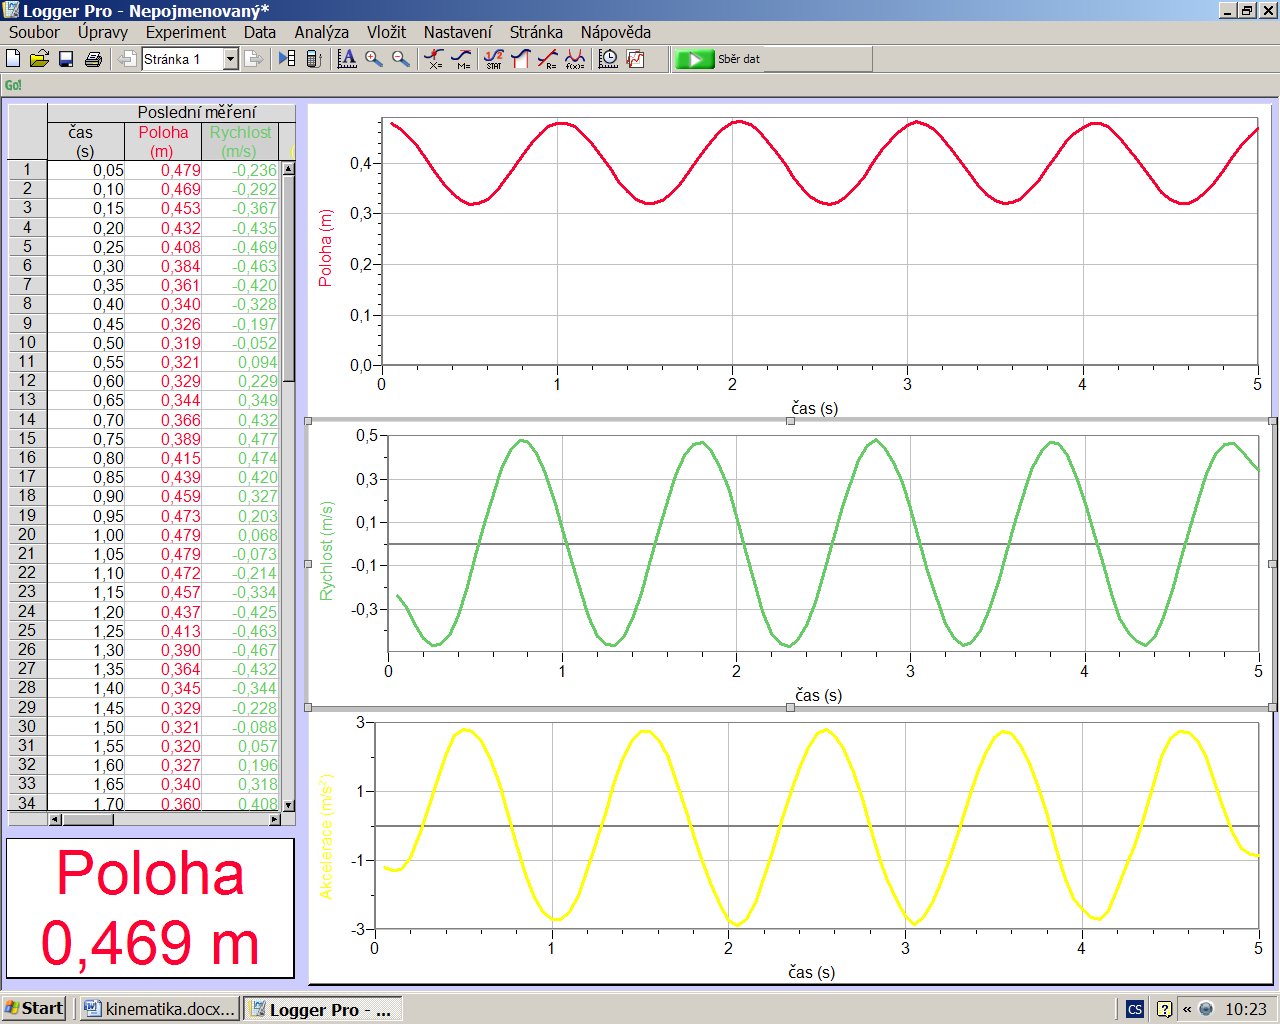
Task: Click the CS language indicator in tray
Action: point(1134,1009)
